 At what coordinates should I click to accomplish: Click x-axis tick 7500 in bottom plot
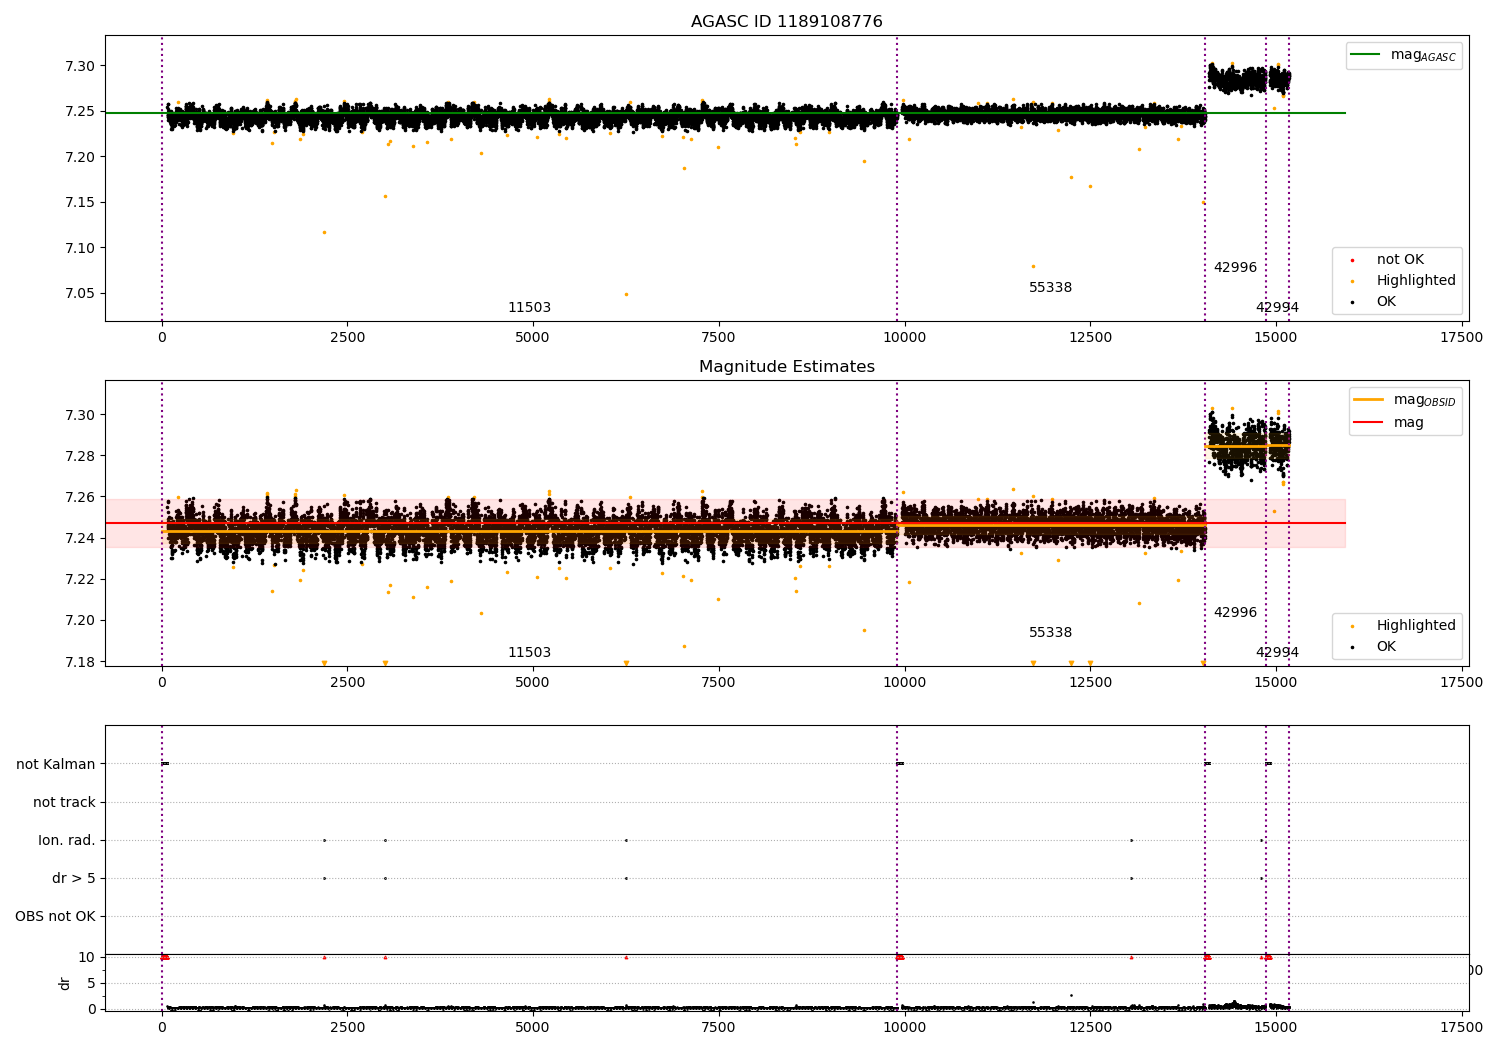[x=718, y=1026]
